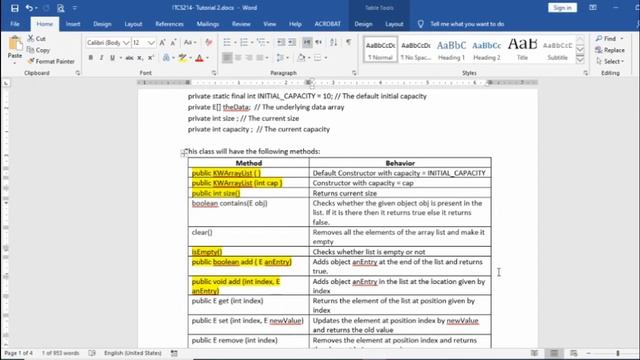Click the Sign in button

coord(562,8)
